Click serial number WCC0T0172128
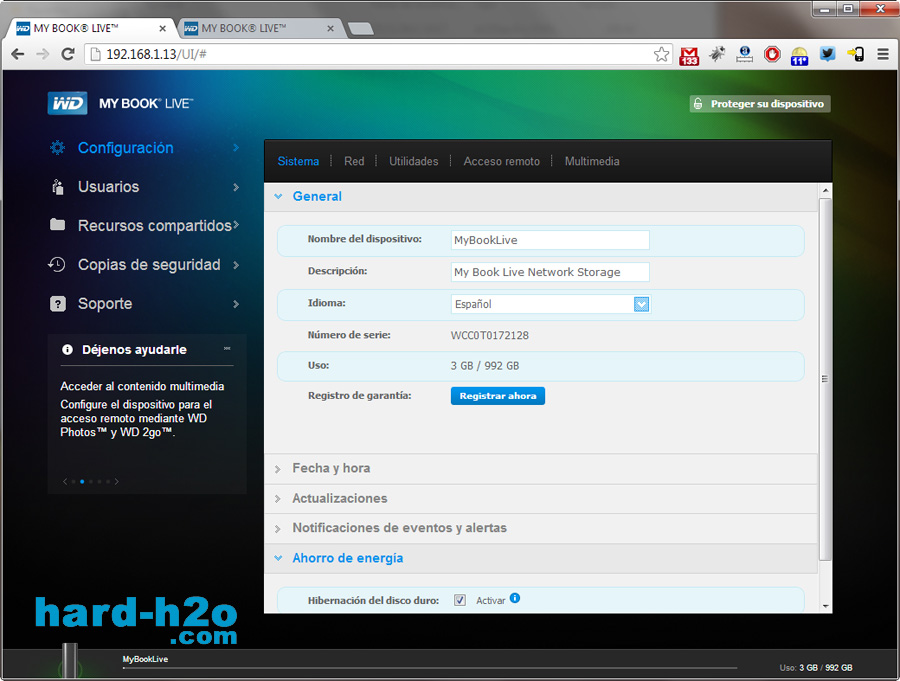The width and height of the screenshot is (900, 681). pyautogui.click(x=490, y=335)
